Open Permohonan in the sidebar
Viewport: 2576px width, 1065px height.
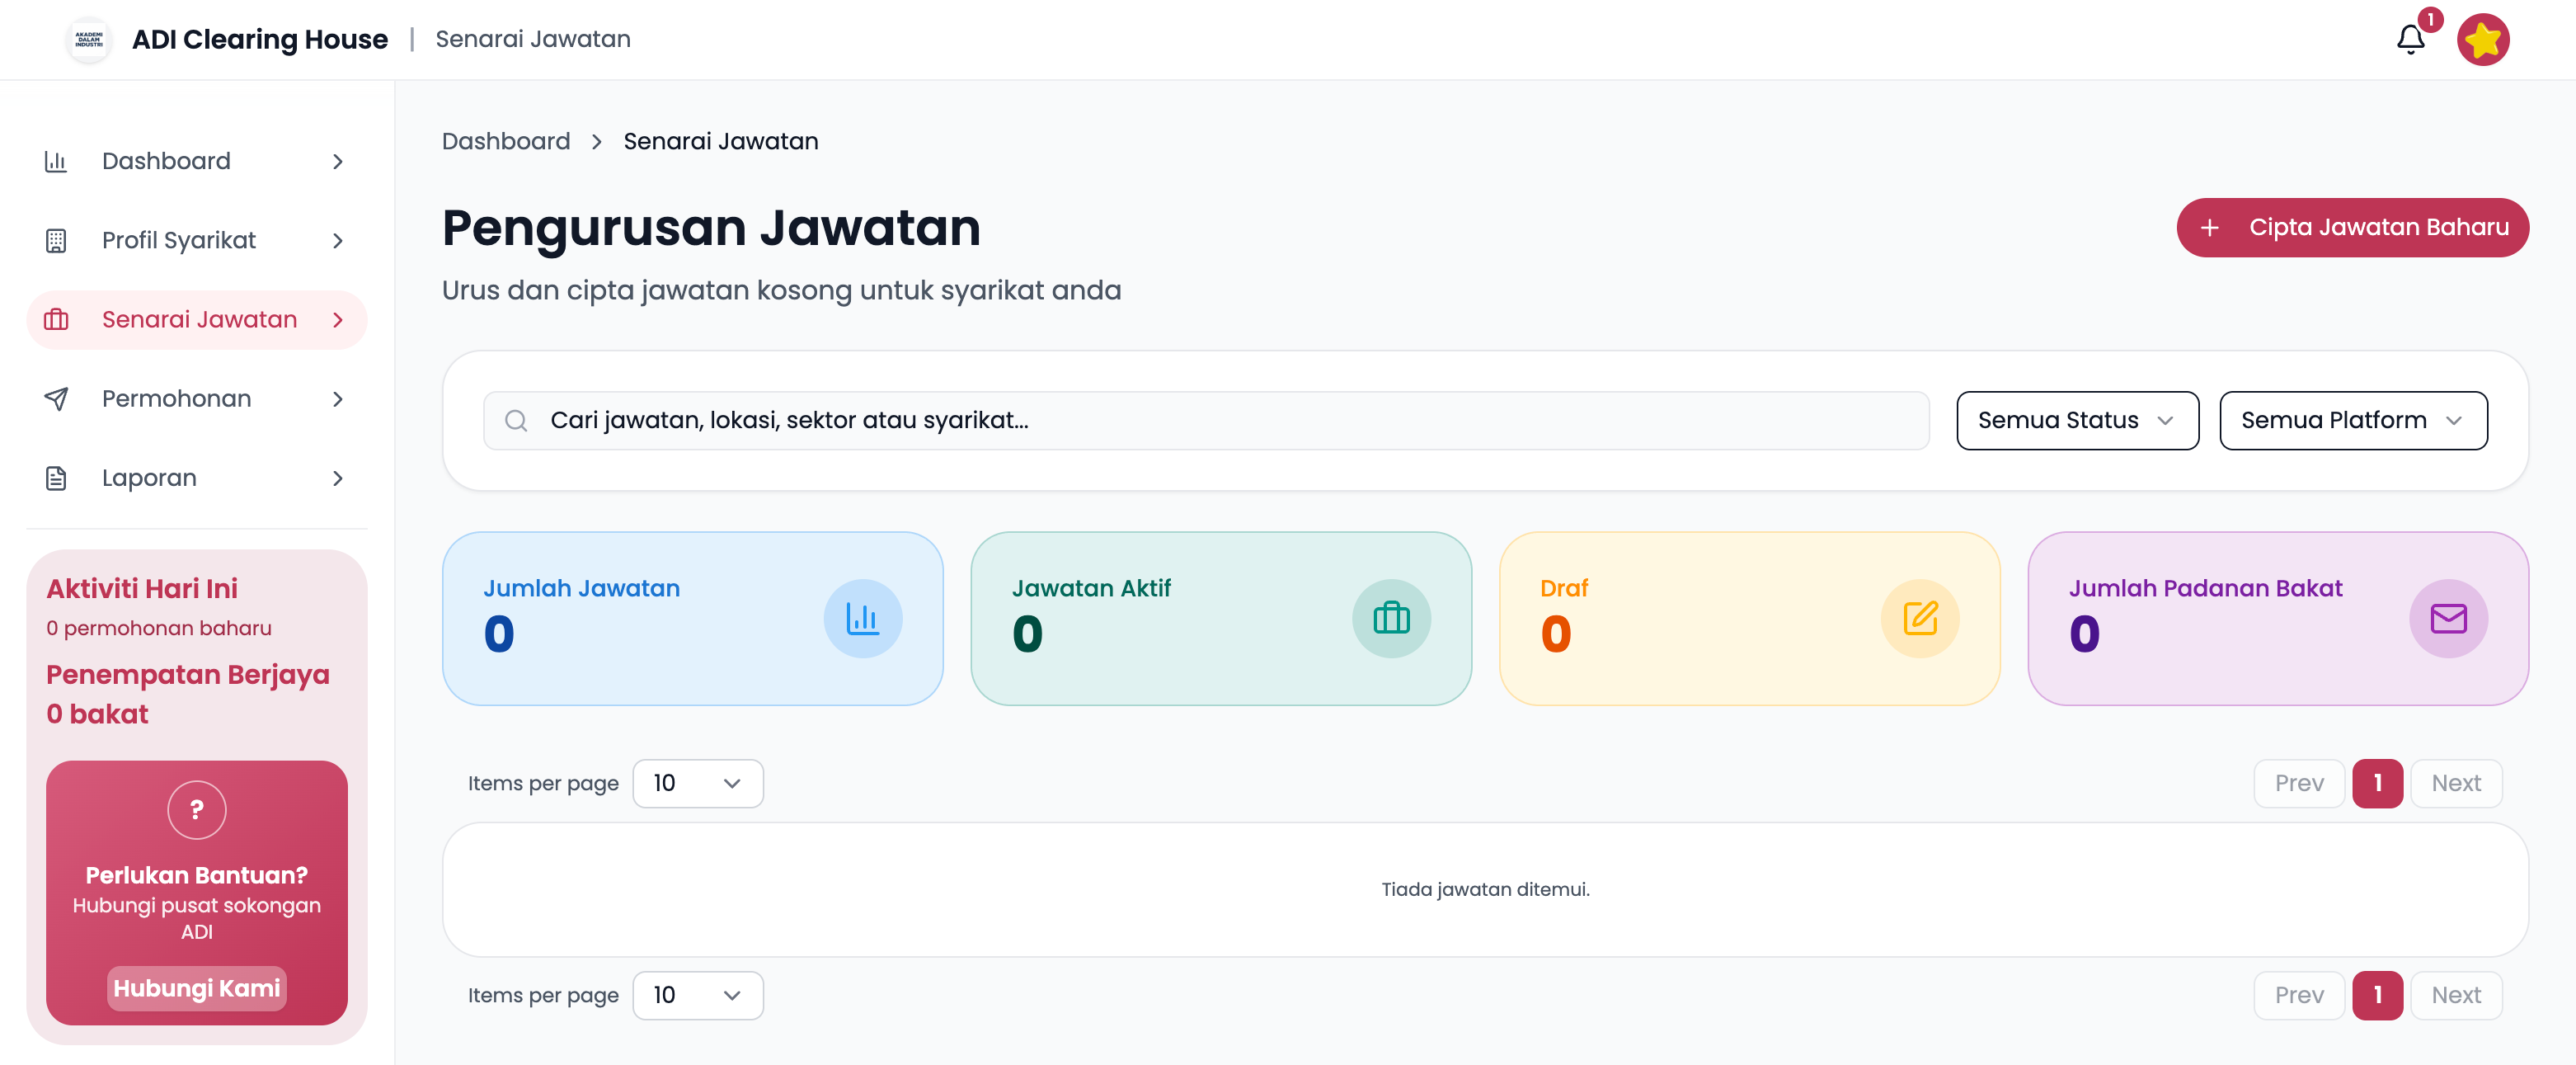coord(177,399)
